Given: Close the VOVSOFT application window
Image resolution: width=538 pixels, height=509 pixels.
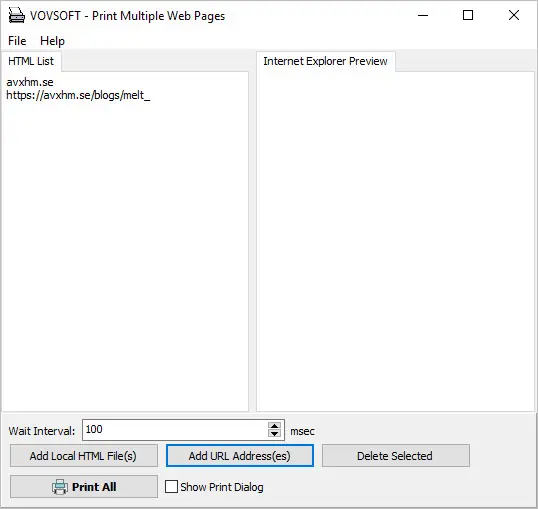Looking at the screenshot, I should coord(514,15).
